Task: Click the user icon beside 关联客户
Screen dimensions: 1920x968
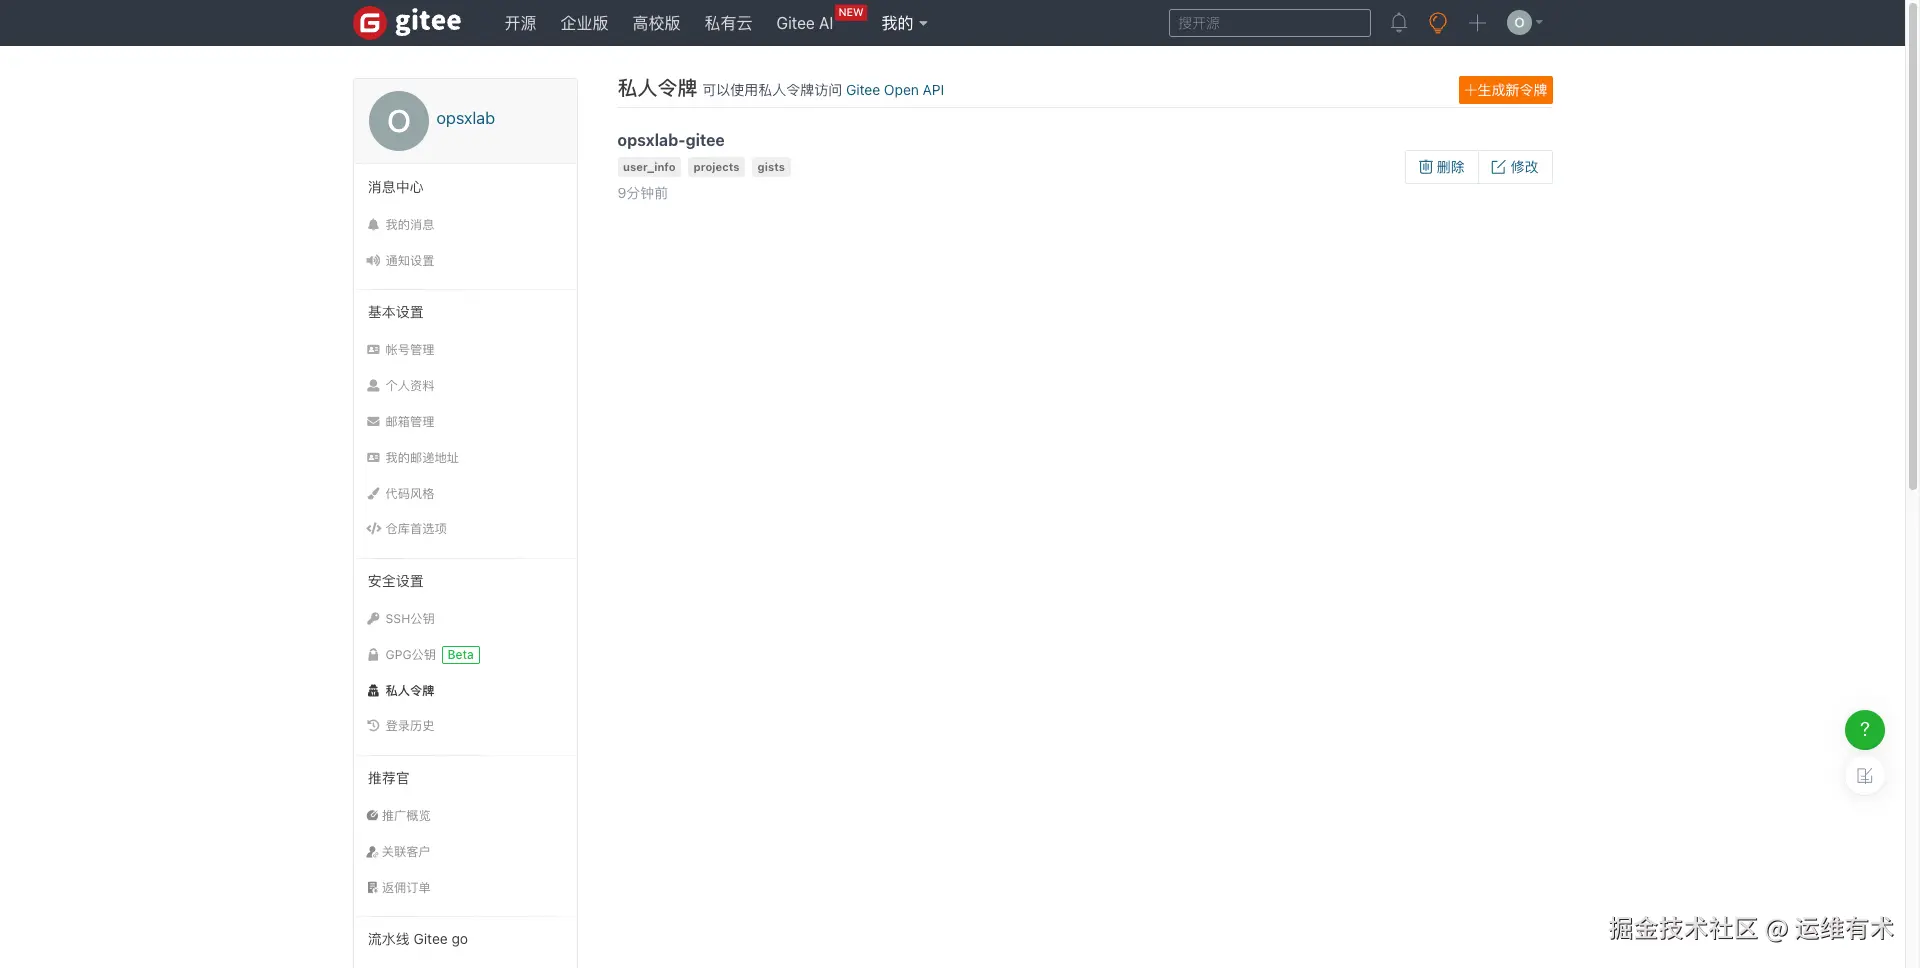Action: [372, 852]
